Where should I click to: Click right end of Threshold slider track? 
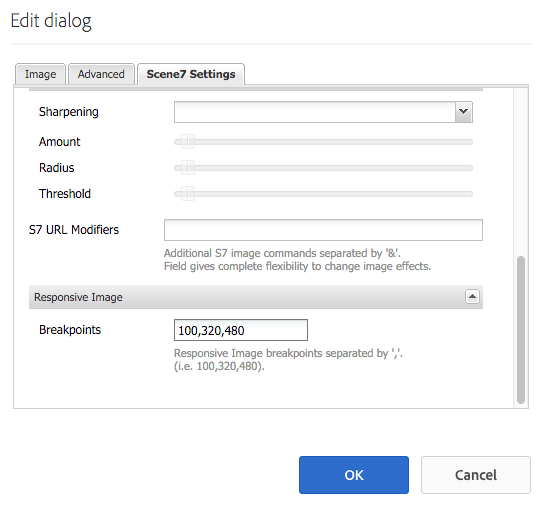(470, 194)
